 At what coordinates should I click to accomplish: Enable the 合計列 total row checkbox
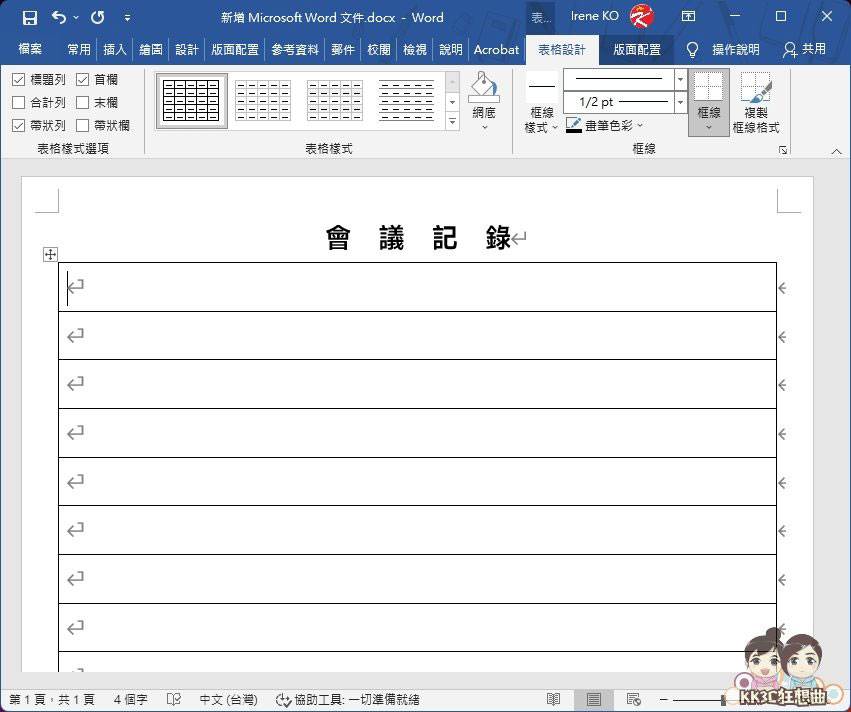[19, 102]
